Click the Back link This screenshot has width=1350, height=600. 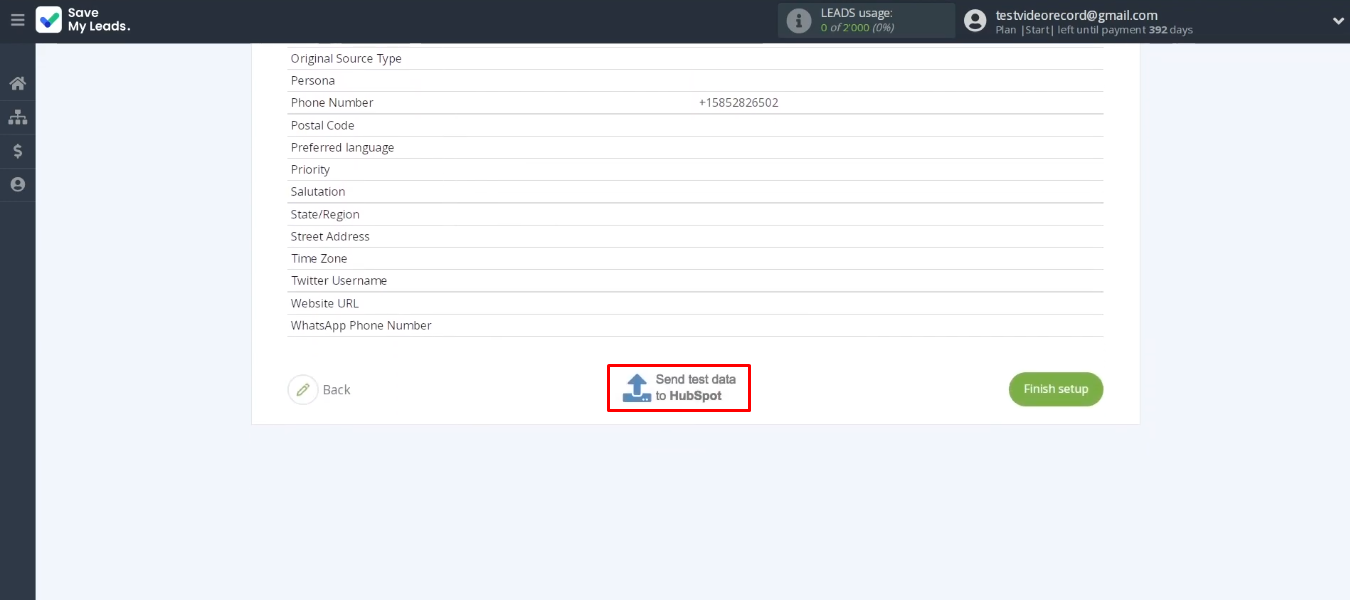[x=336, y=390]
